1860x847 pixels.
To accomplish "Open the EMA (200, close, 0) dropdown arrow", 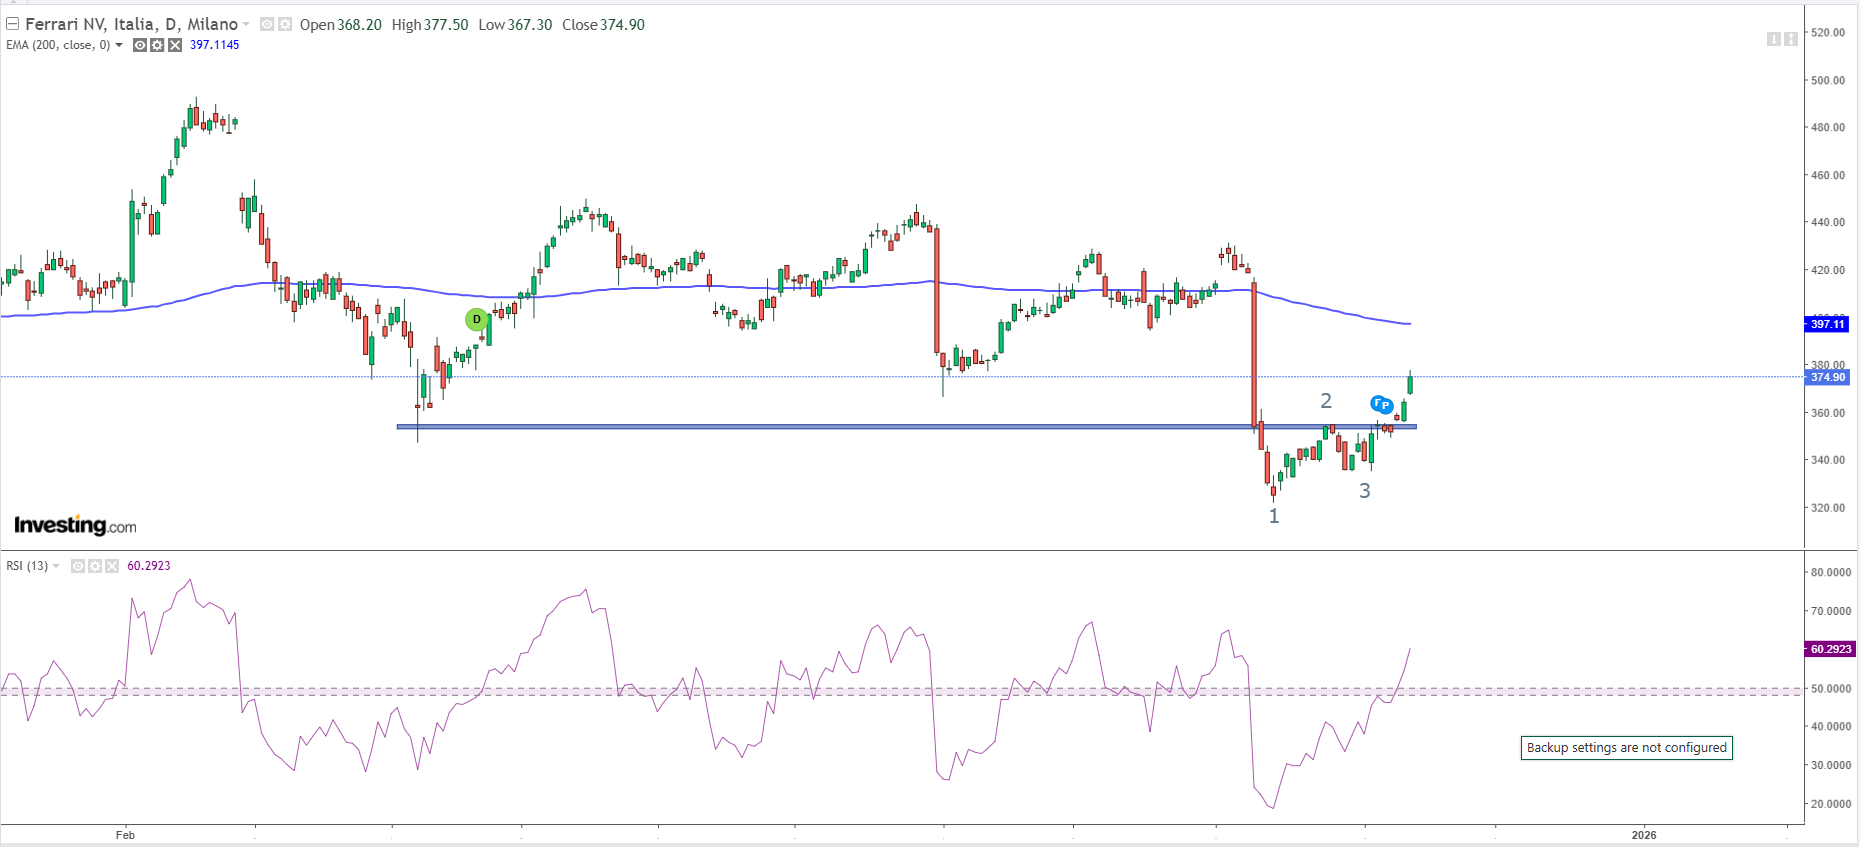I will (x=119, y=45).
